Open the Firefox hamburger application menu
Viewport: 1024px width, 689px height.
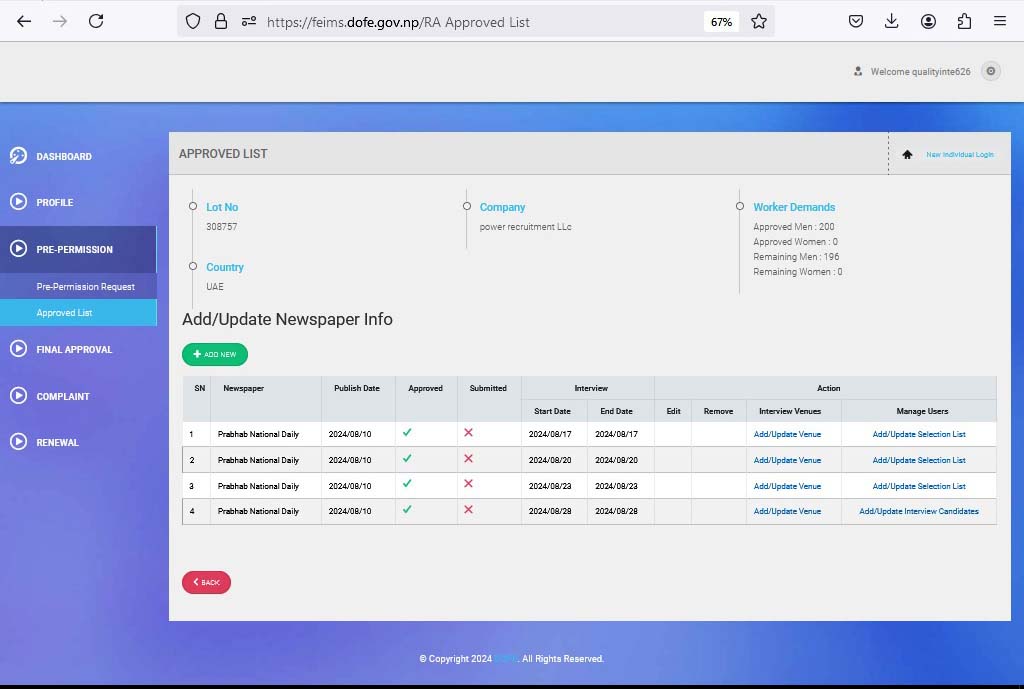[1000, 21]
